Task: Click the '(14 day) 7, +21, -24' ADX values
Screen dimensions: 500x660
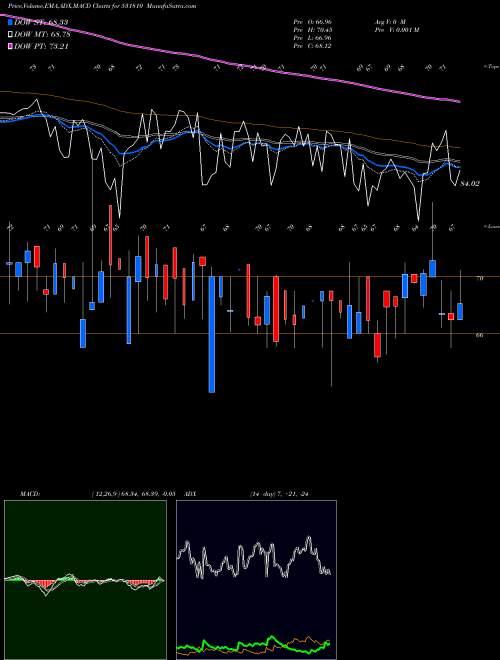Action: point(280,493)
